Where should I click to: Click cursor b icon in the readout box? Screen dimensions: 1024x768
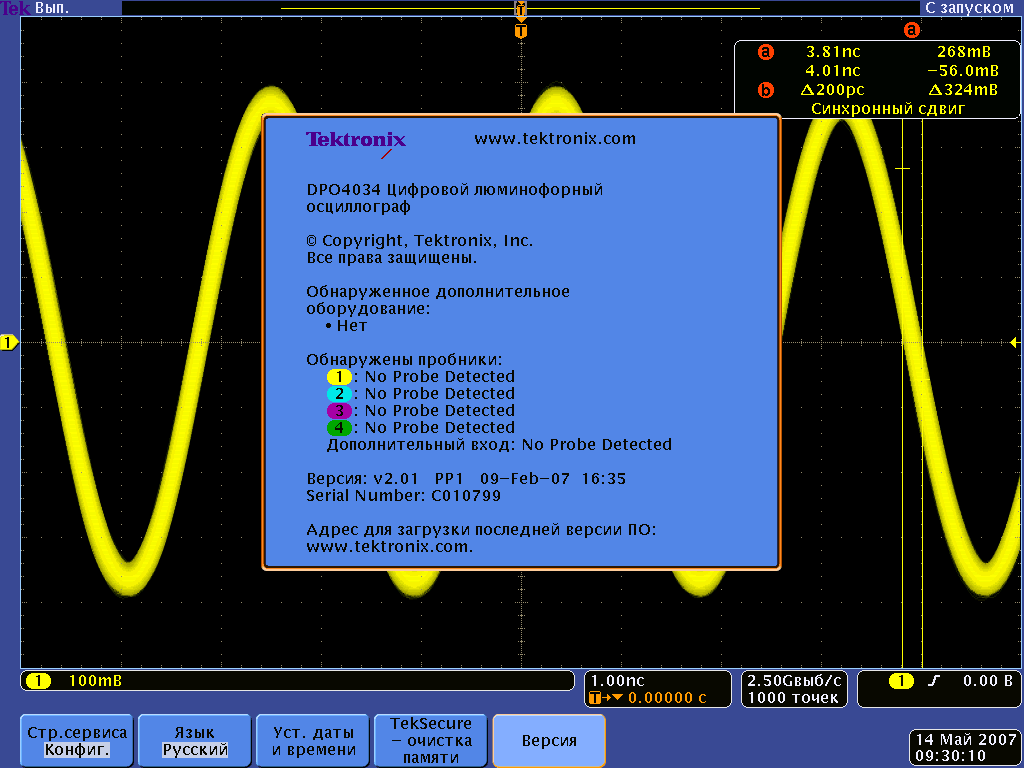[x=766, y=90]
